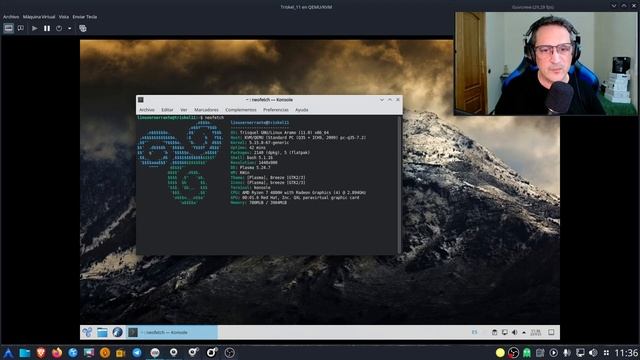Click the shutdown power button in toolbar
Viewport: 640px width, 360px height.
click(59, 29)
